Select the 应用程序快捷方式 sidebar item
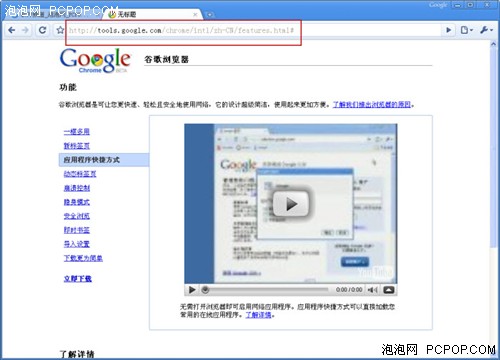The width and height of the screenshot is (500, 360). (x=104, y=160)
